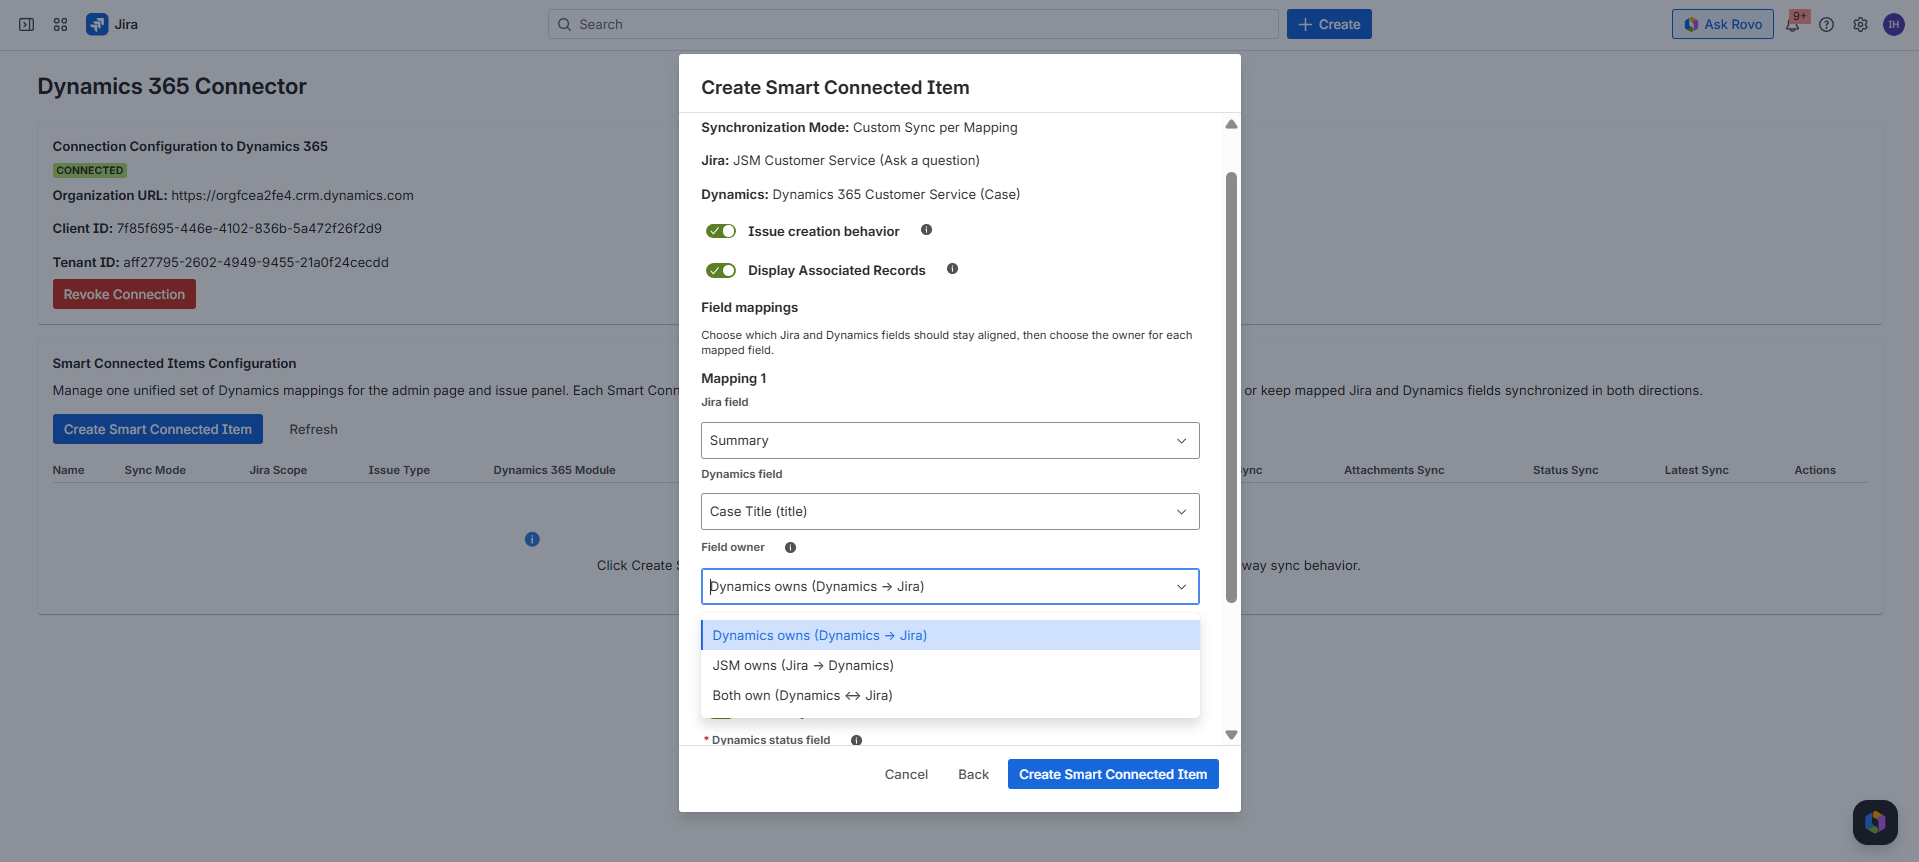Click the scrollbar up arrow in dialog
The image size is (1919, 862).
point(1231,124)
